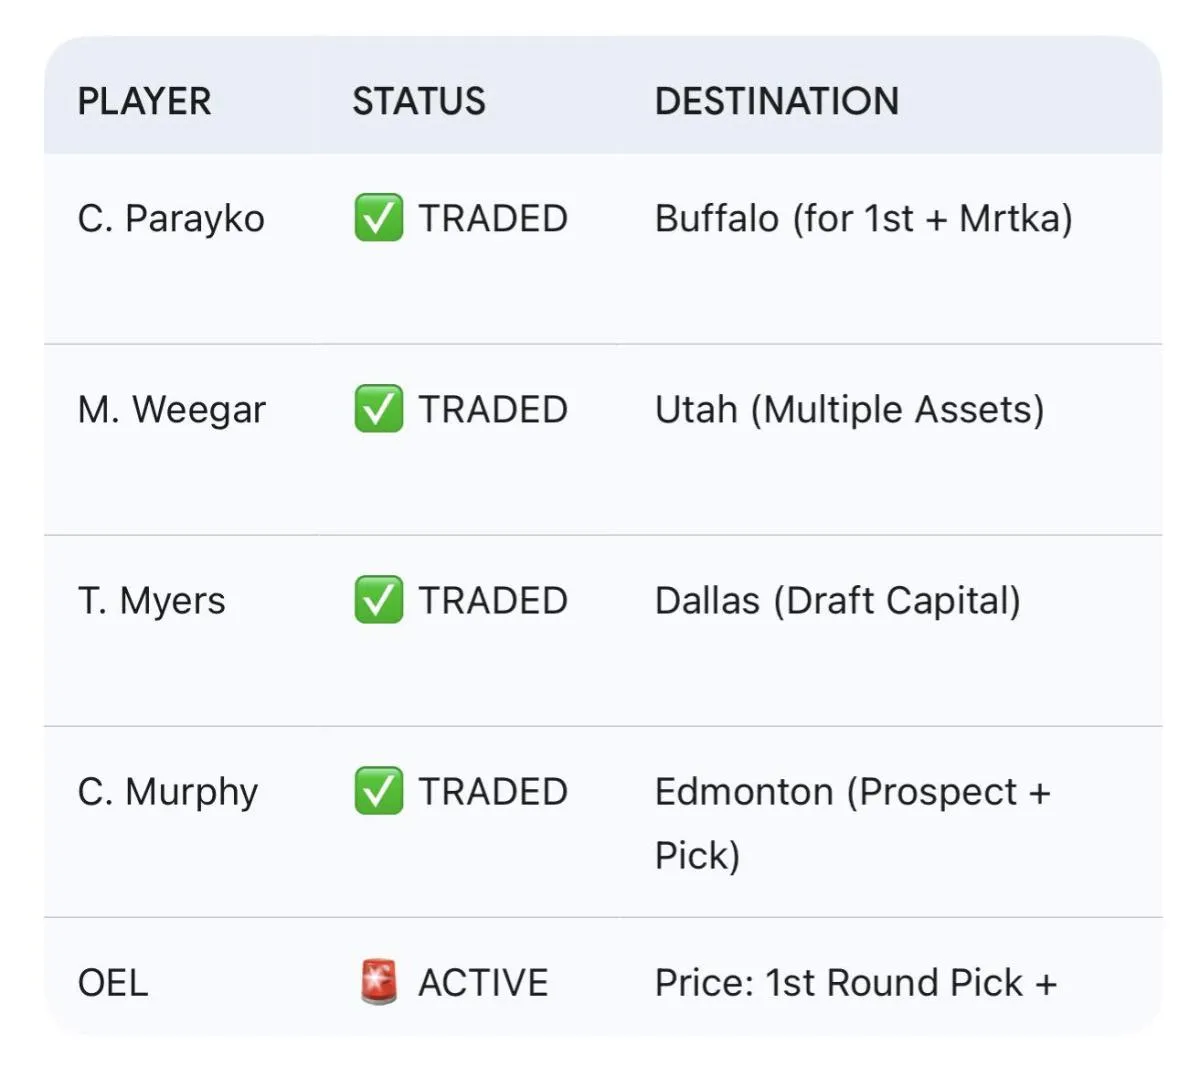Select the C. Murphy player name
The height and width of the screenshot is (1078, 1200).
[x=167, y=791]
